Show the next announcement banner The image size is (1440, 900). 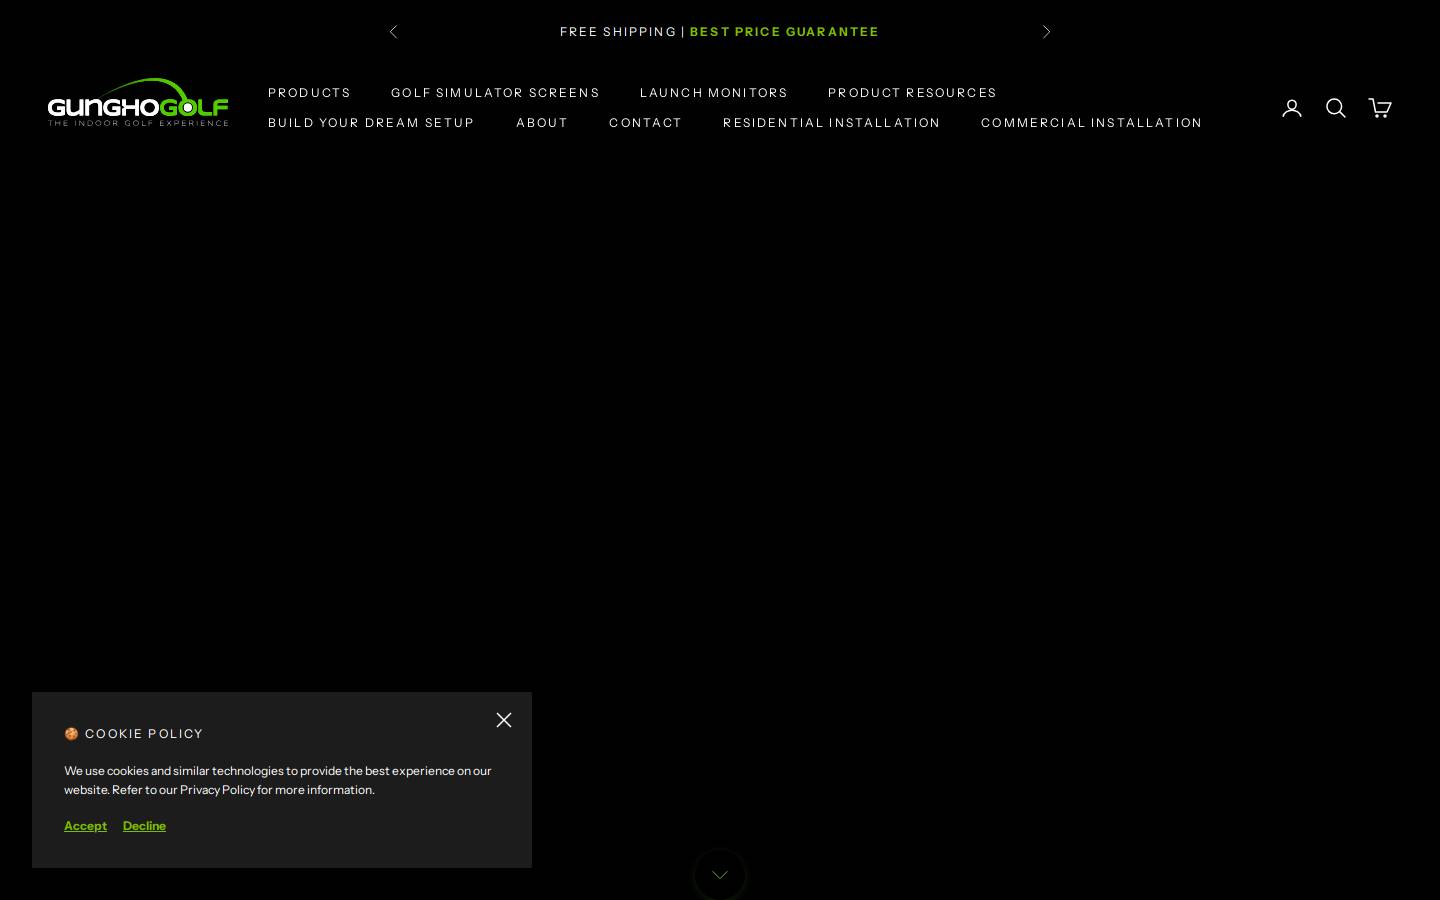(x=1046, y=32)
